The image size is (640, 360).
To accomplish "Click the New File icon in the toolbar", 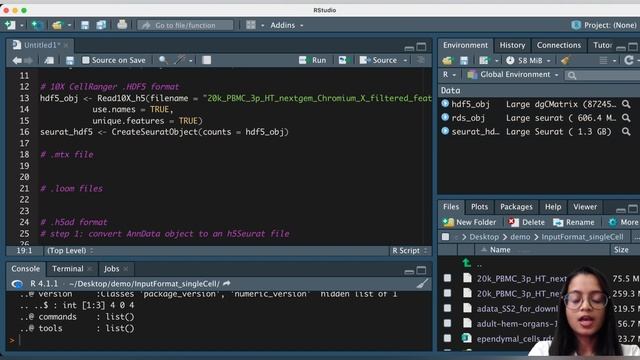I will coord(10,25).
